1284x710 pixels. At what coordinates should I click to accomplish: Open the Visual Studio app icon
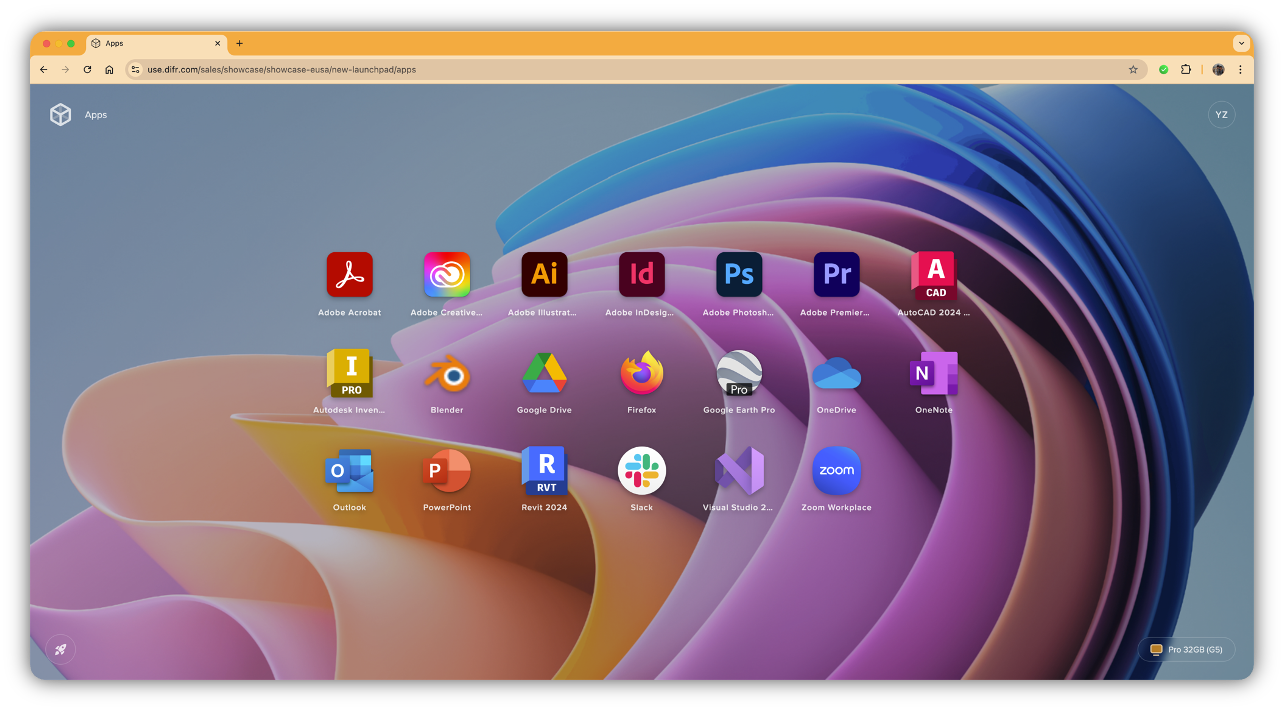click(739, 470)
